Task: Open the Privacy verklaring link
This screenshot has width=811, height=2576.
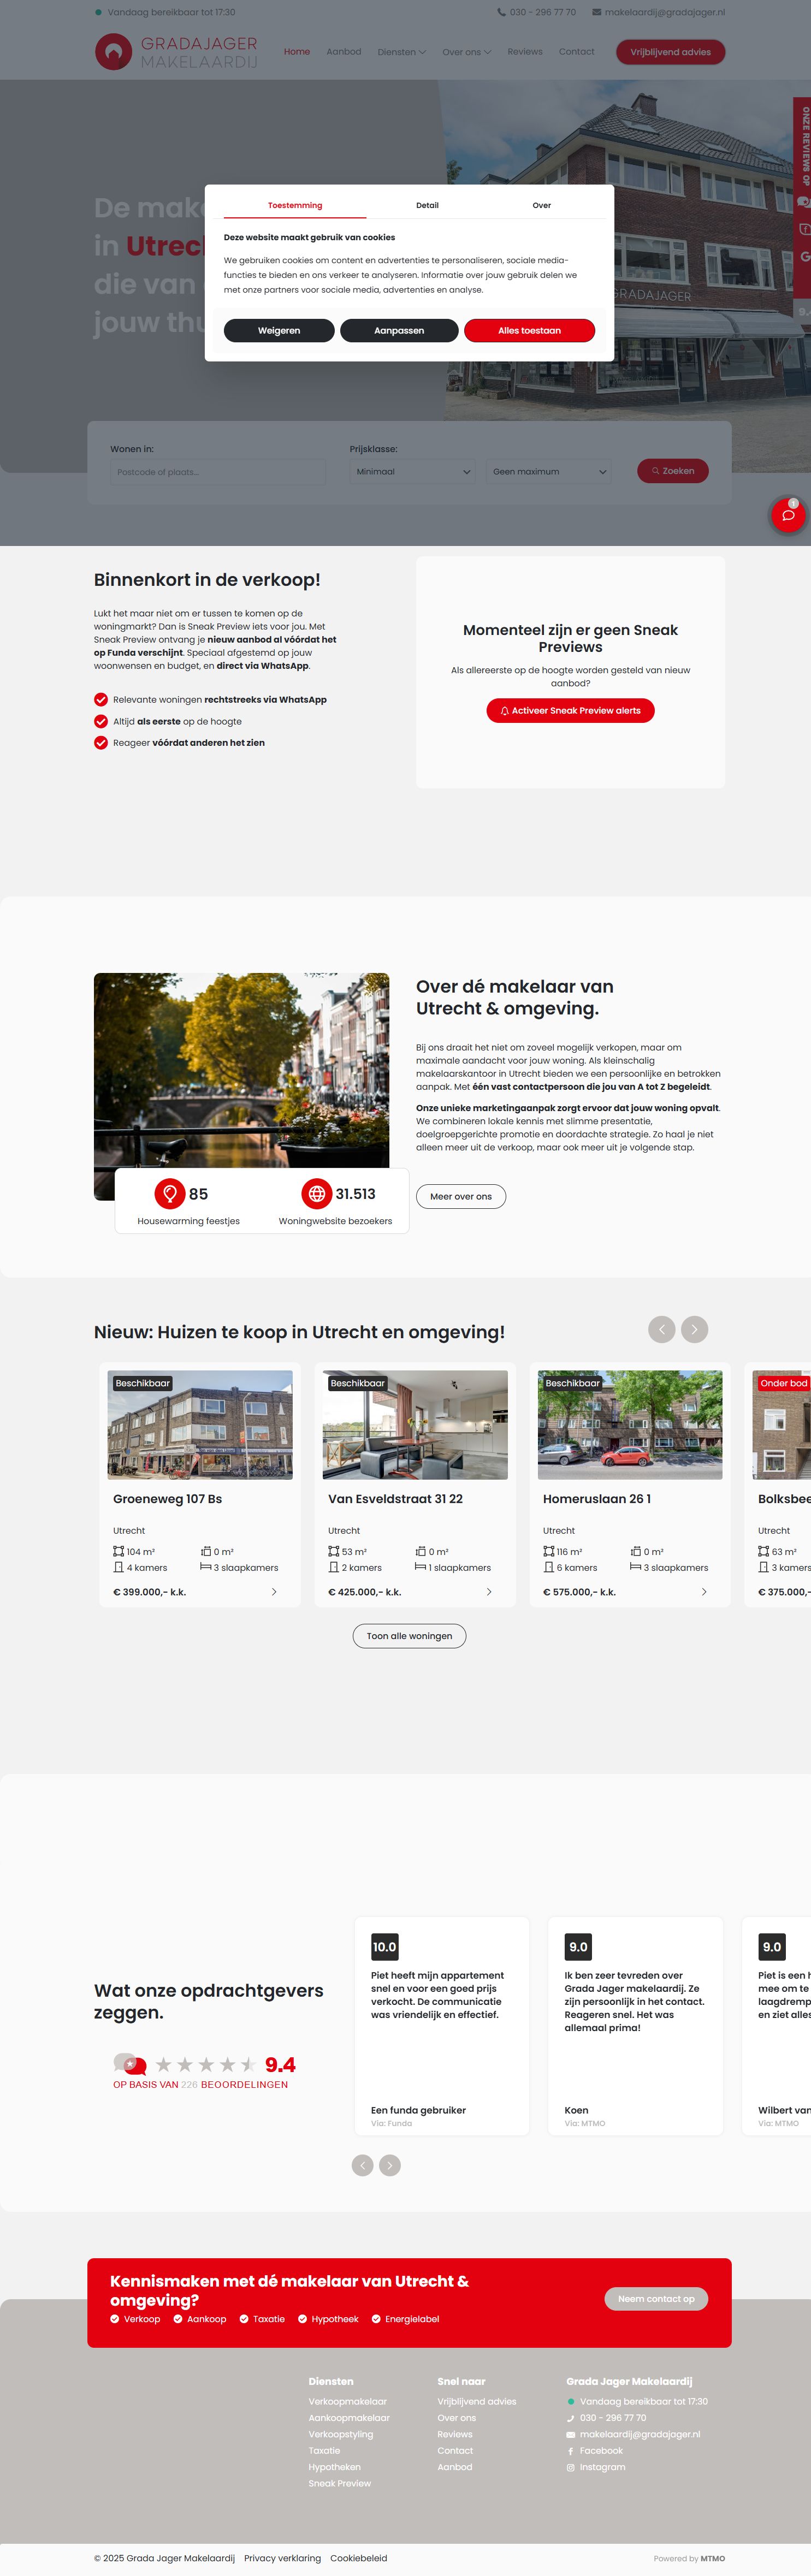Action: click(x=283, y=2558)
